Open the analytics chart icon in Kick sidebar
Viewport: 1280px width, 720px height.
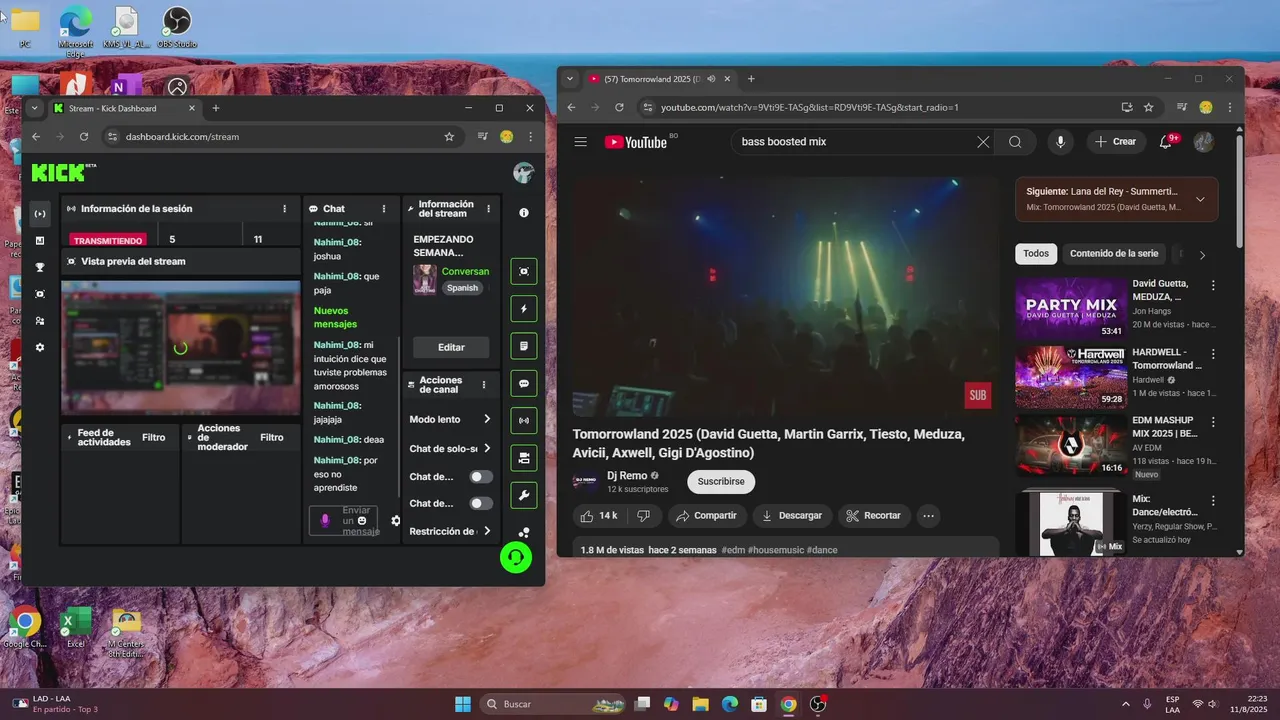click(x=40, y=241)
